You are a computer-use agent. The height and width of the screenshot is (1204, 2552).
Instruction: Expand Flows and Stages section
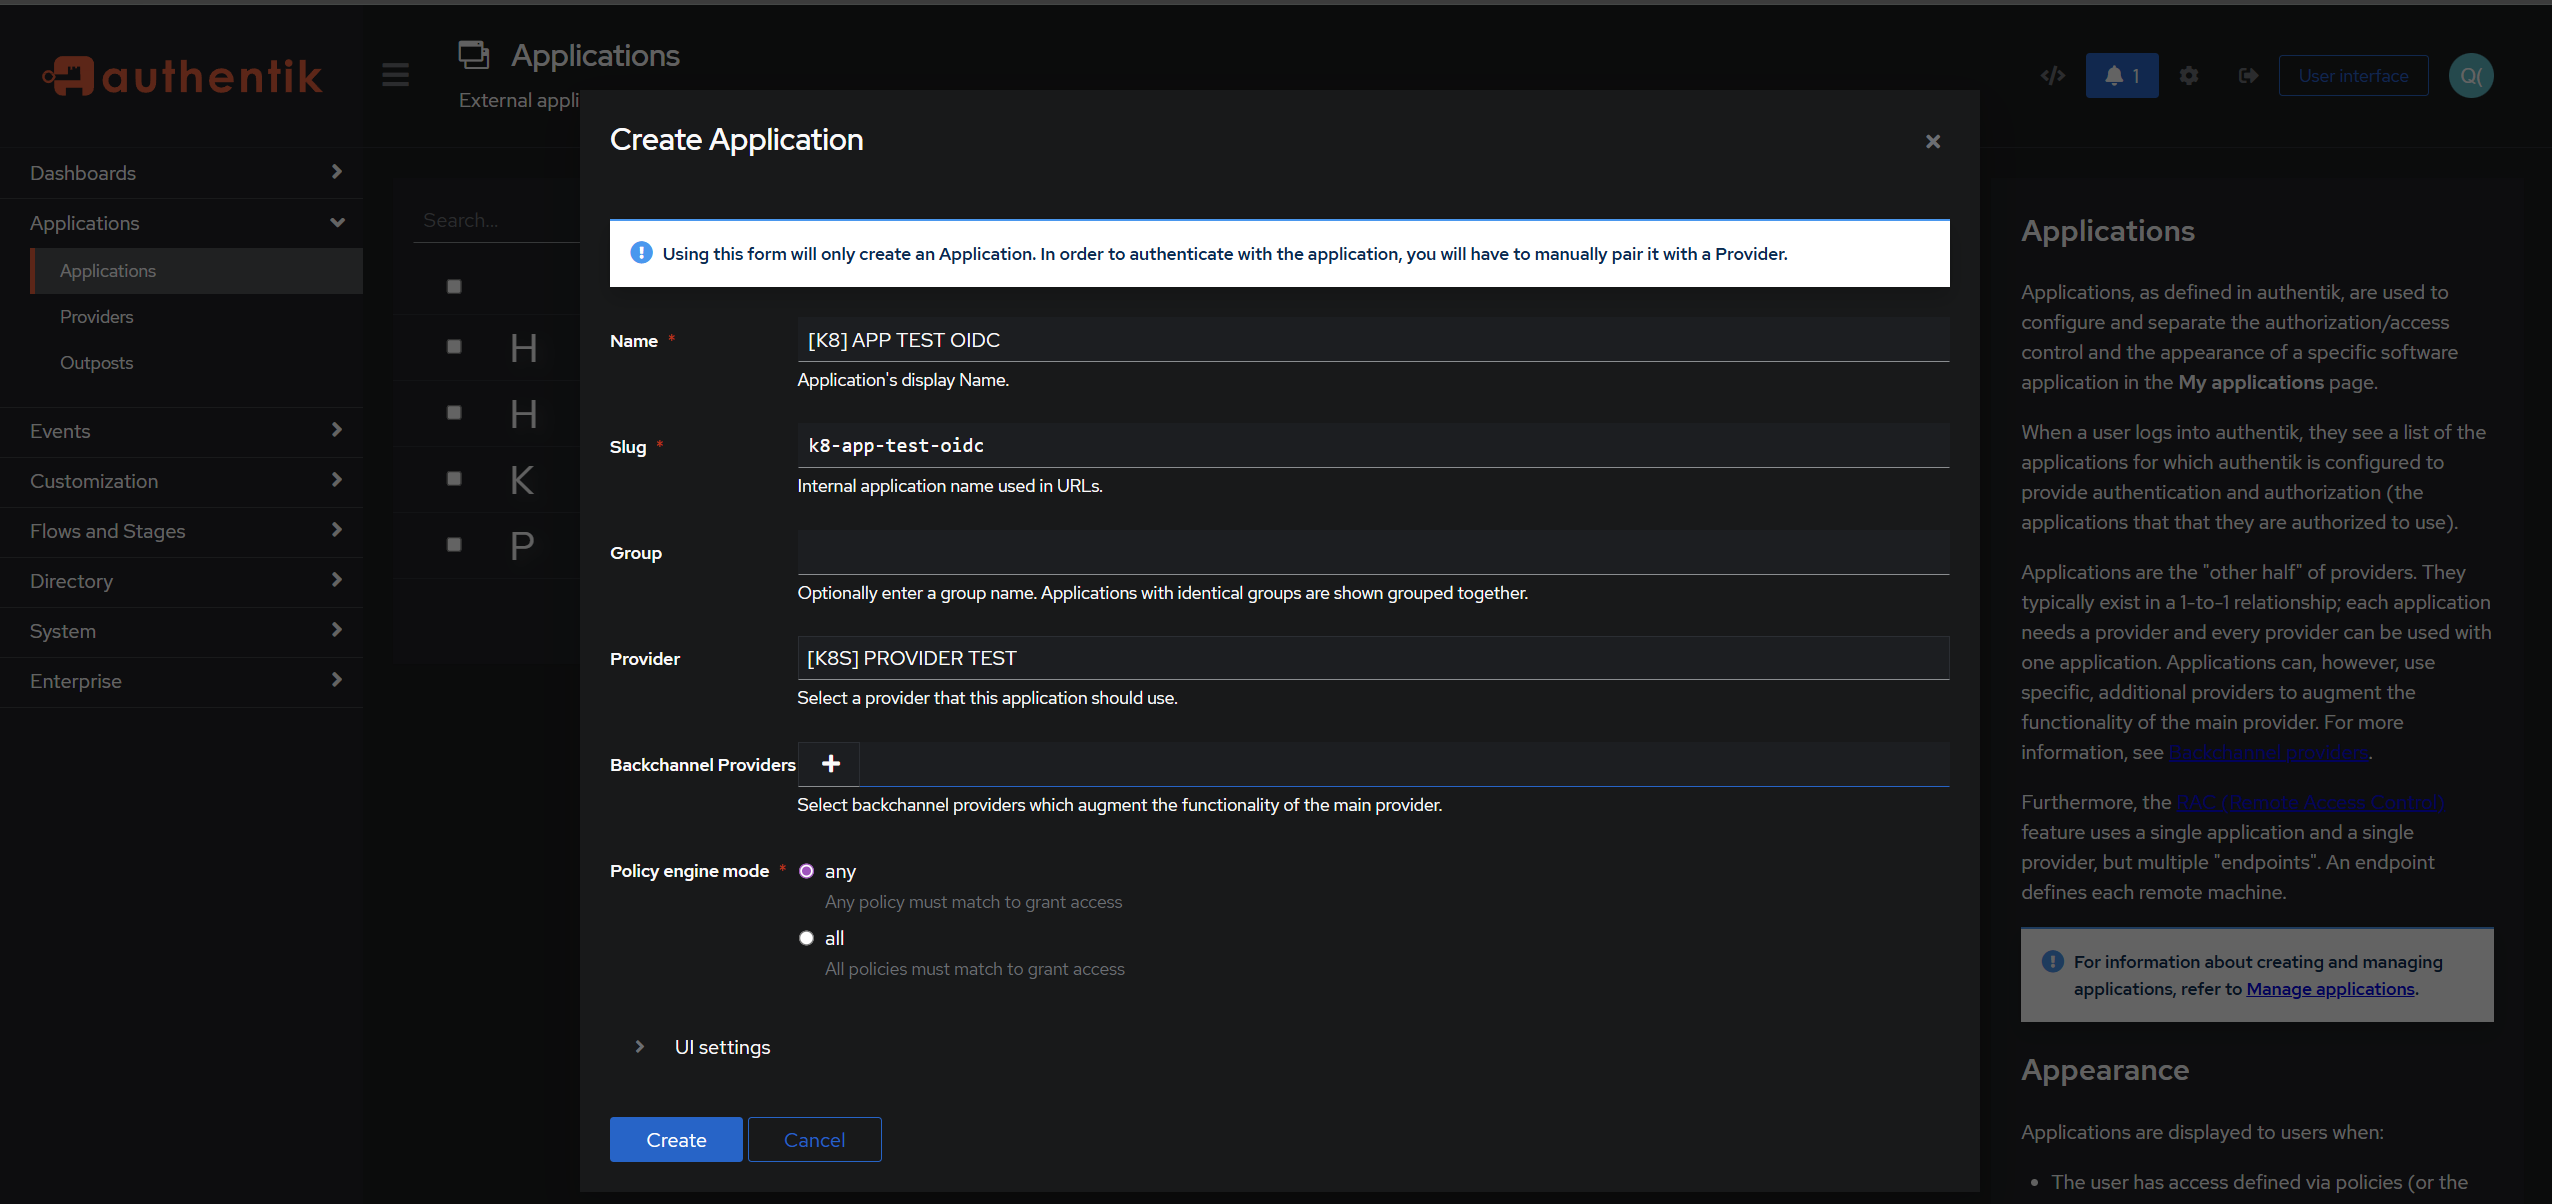tap(182, 531)
